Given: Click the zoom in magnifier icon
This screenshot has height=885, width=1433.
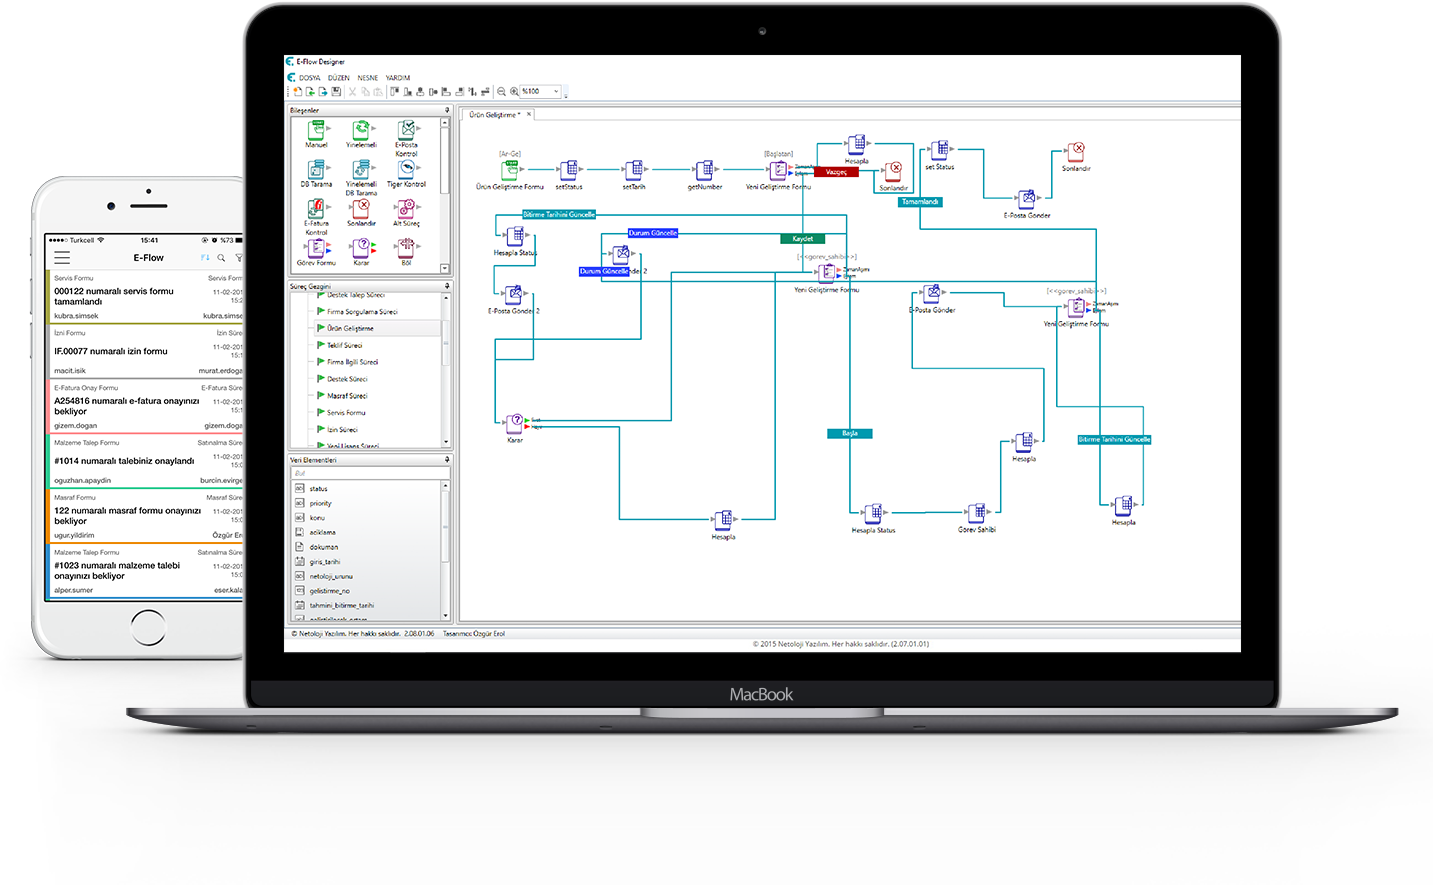Looking at the screenshot, I should [514, 91].
